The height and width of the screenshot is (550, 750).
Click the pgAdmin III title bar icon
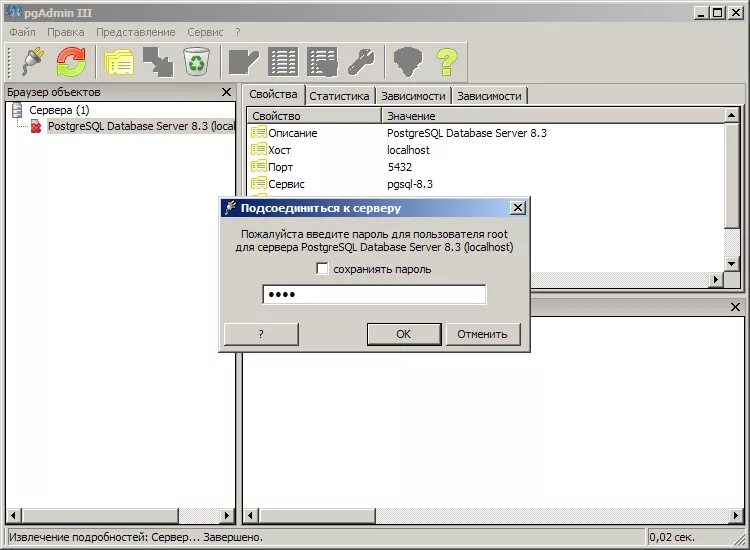(x=14, y=12)
